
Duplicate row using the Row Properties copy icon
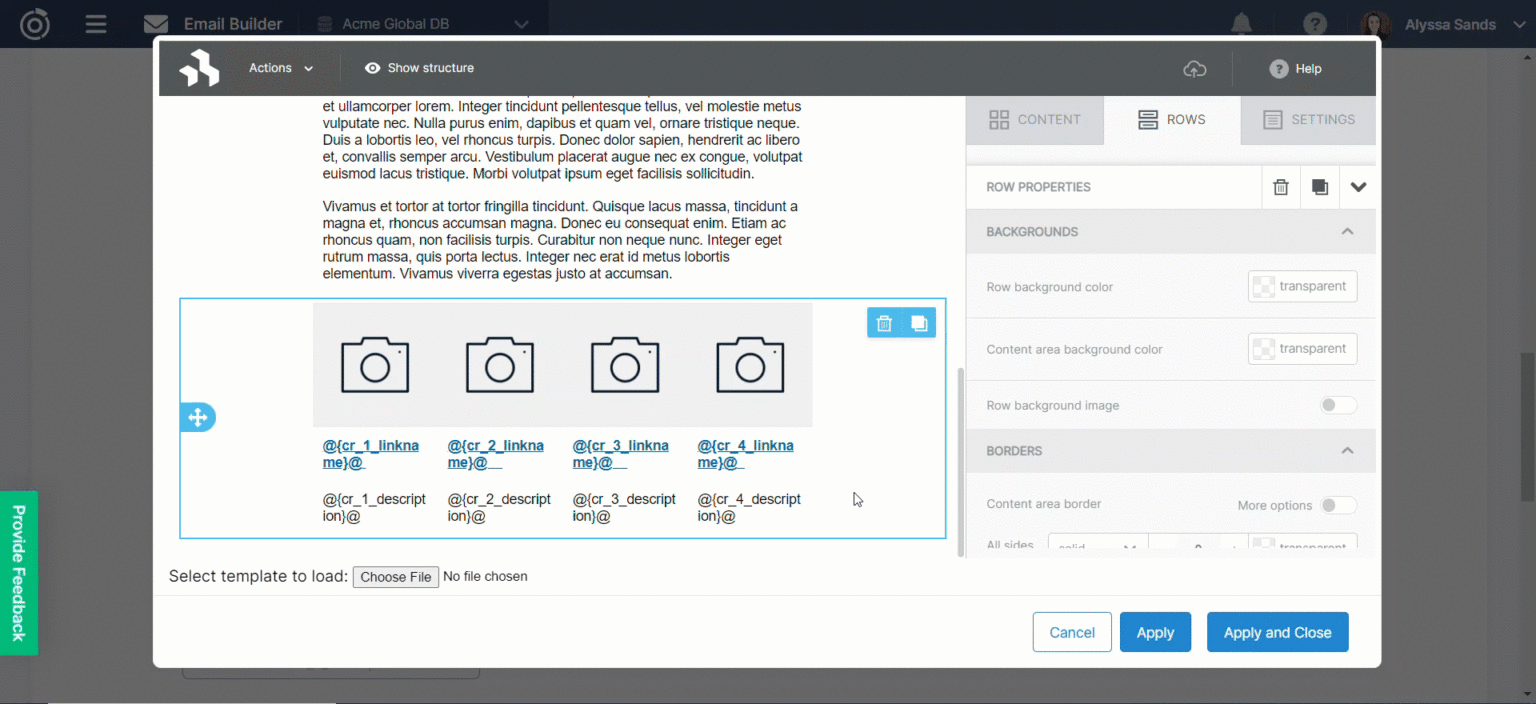tap(1319, 187)
